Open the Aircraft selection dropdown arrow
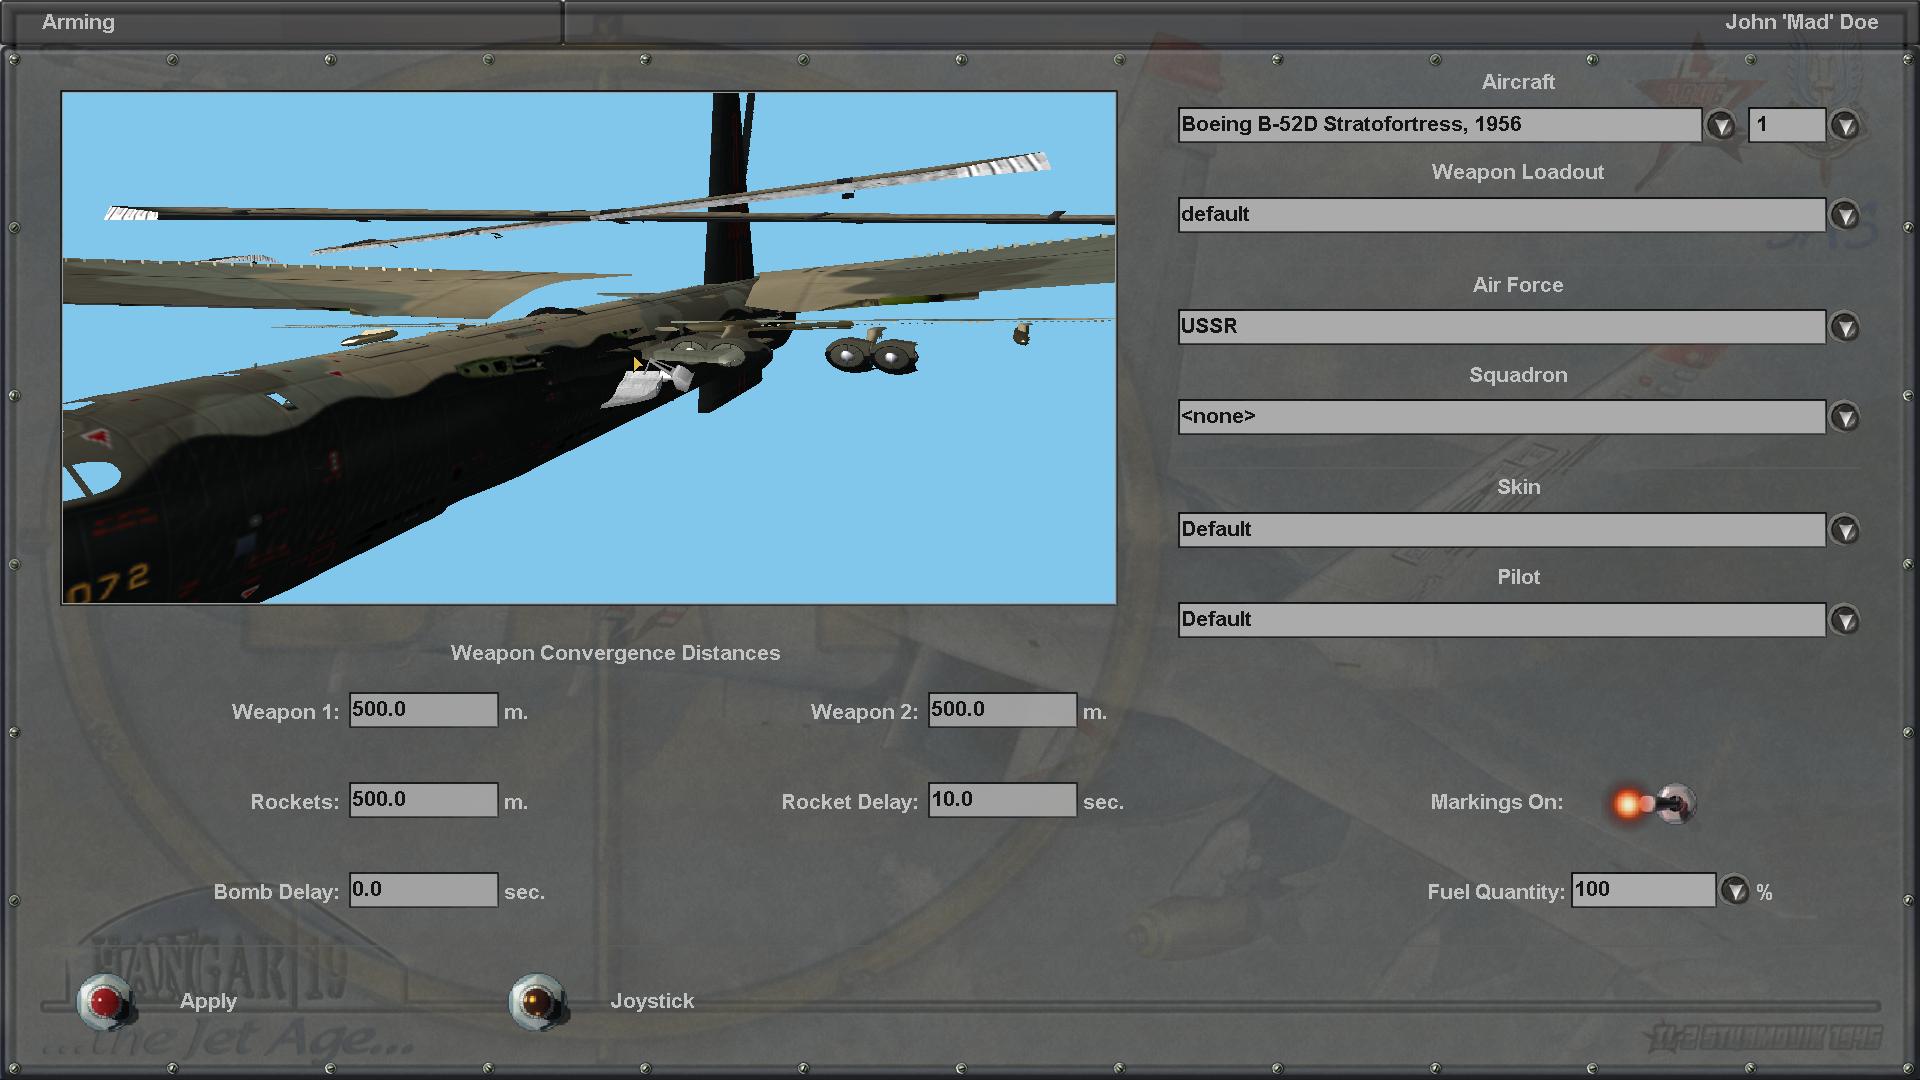This screenshot has height=1080, width=1920. coord(1720,125)
